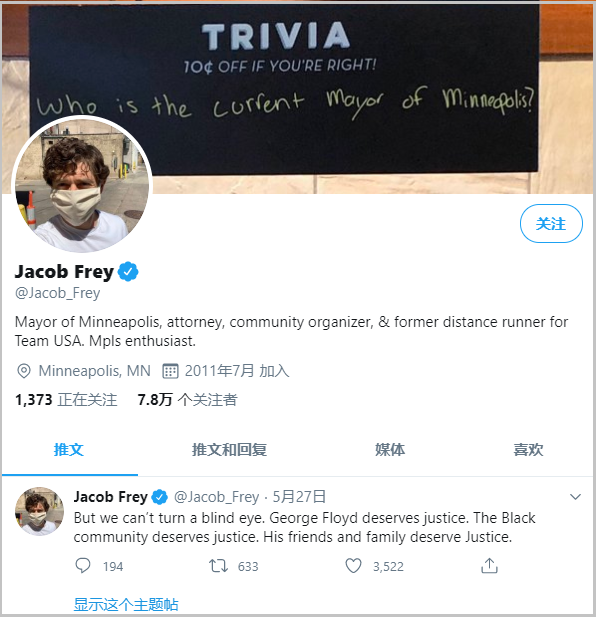View the 7.8万 个关注者 followers list

[x=187, y=400]
